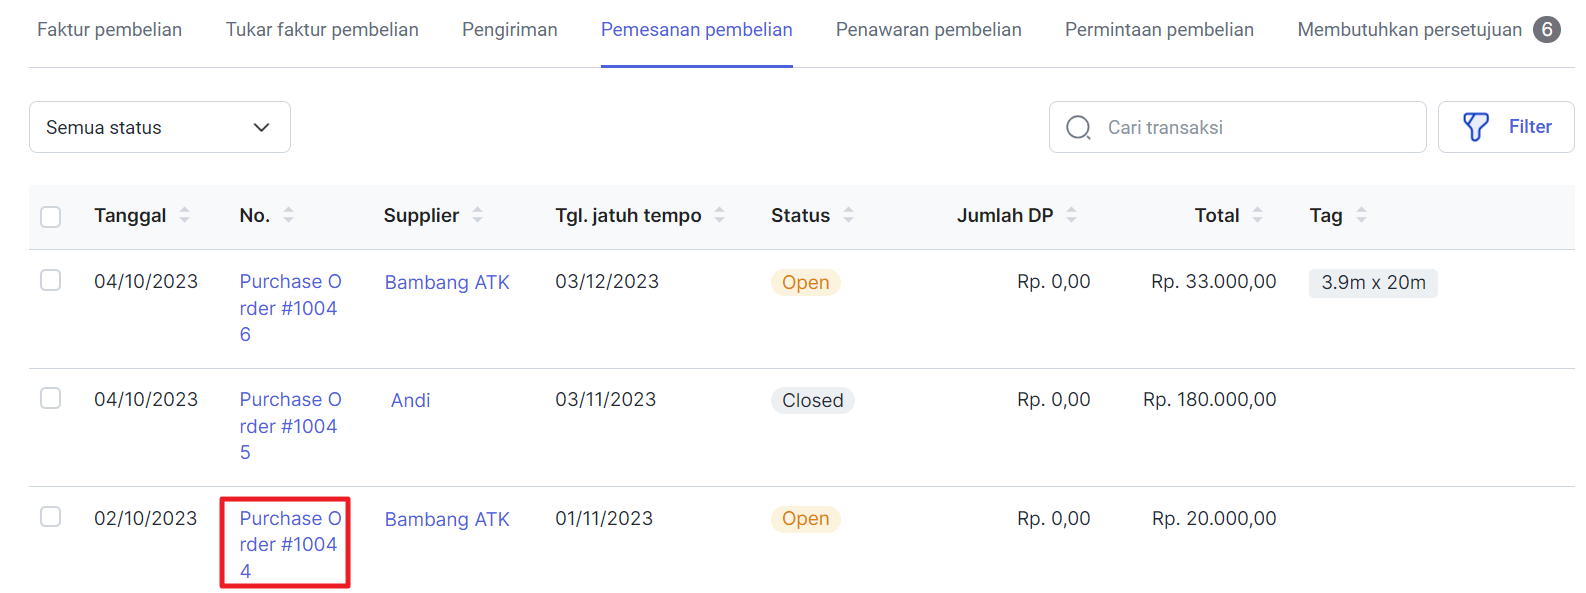
Task: Click the Filter button
Action: 1506,127
